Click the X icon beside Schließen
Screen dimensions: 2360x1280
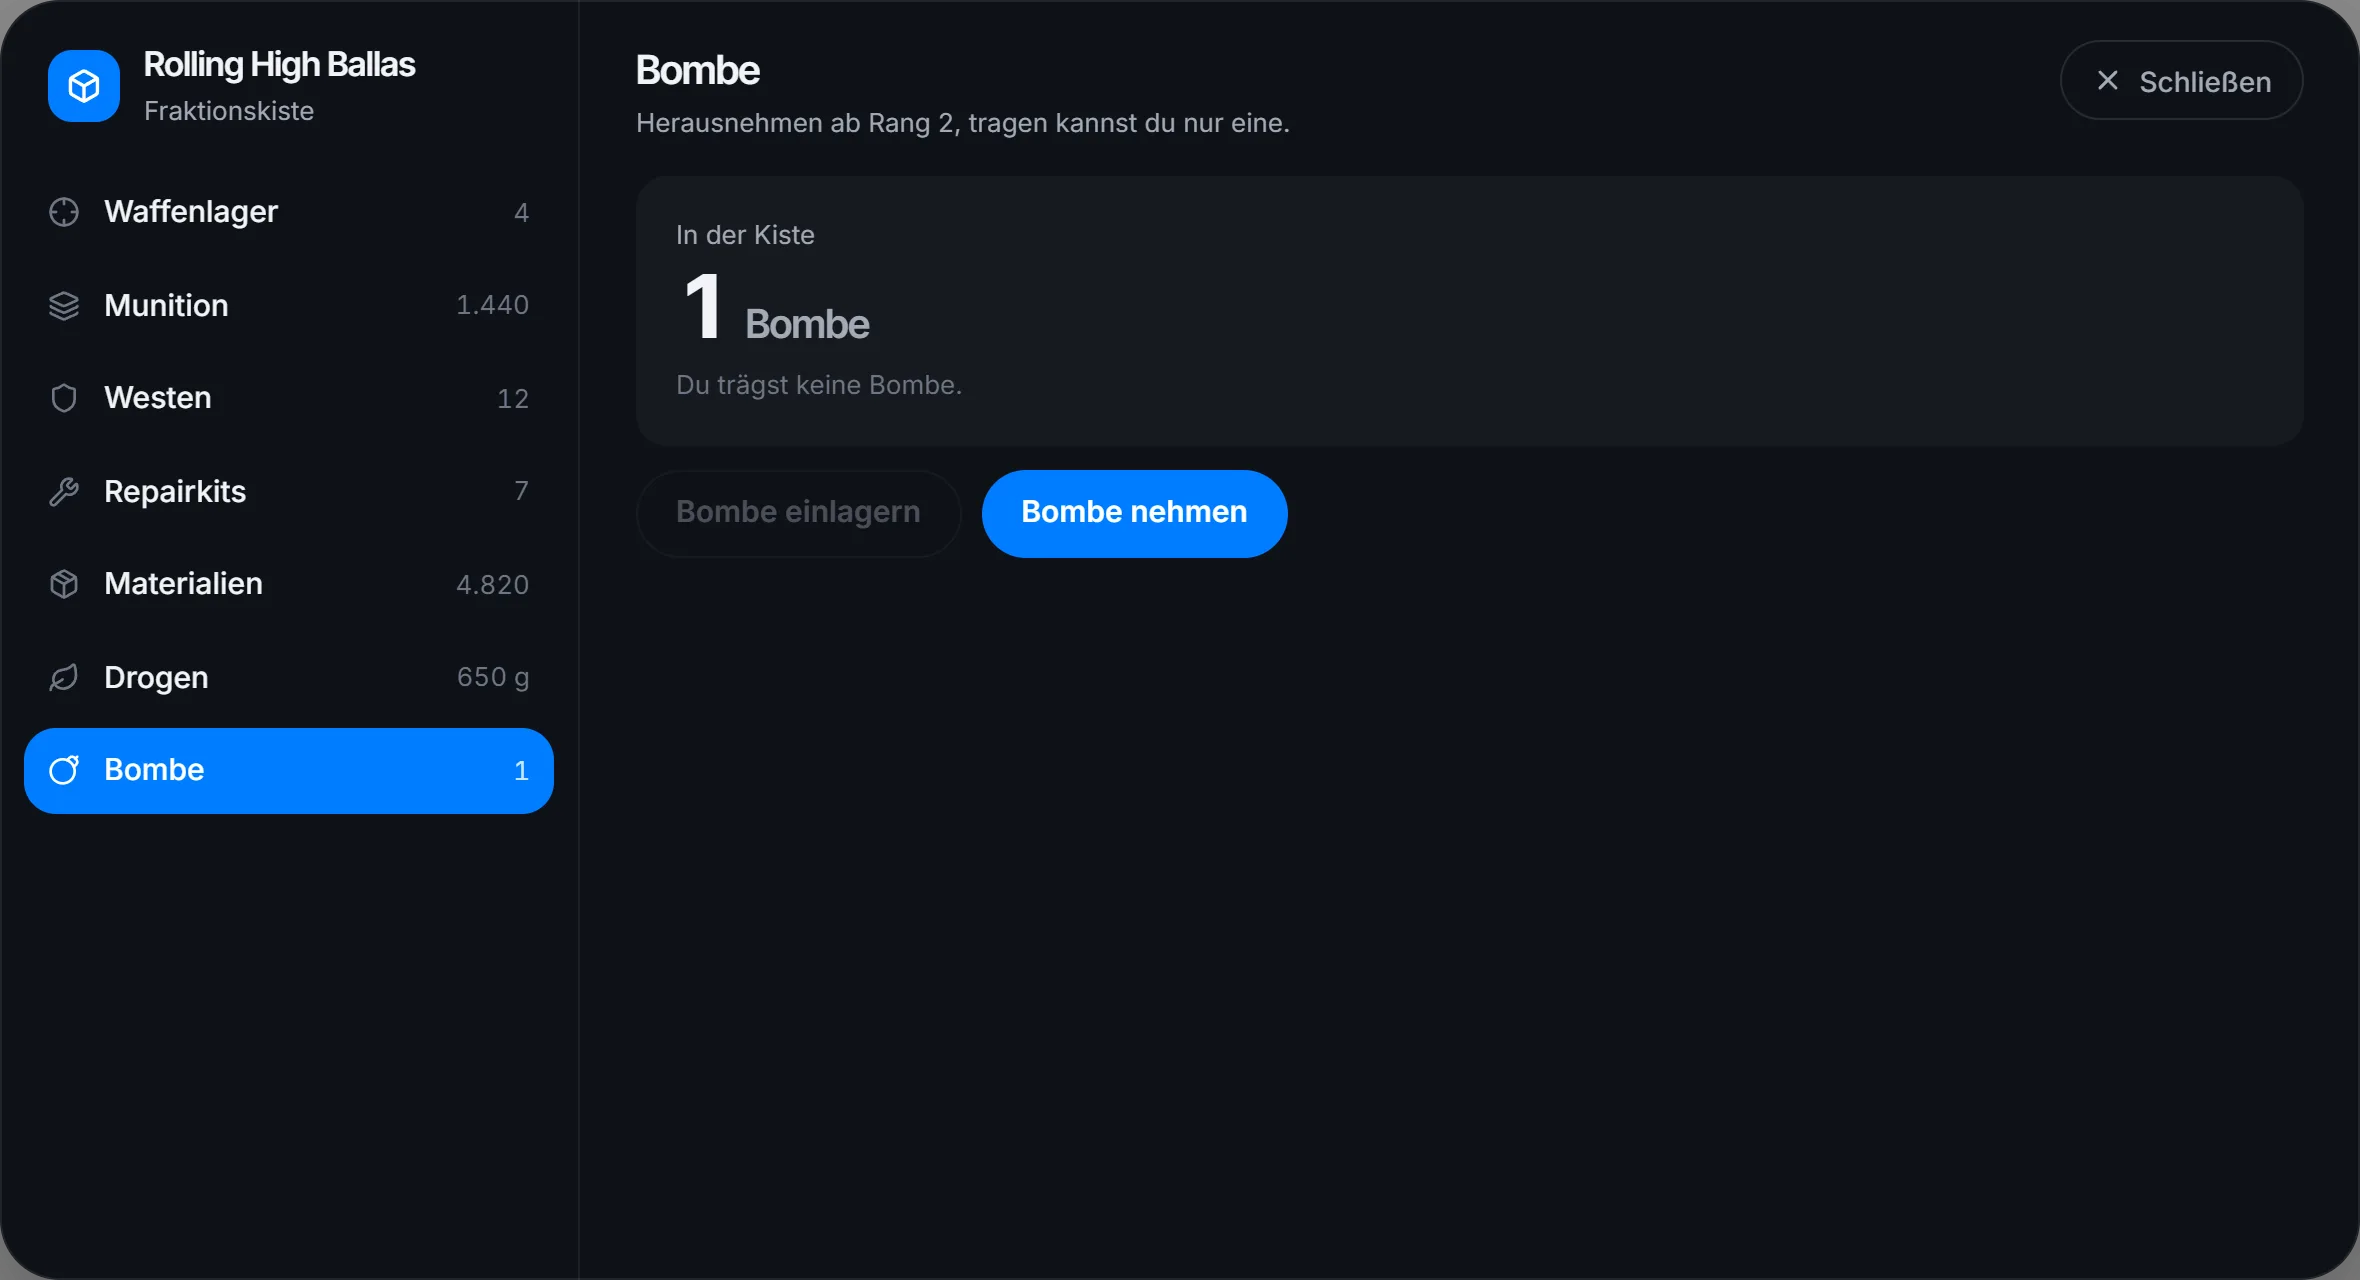tap(2107, 81)
